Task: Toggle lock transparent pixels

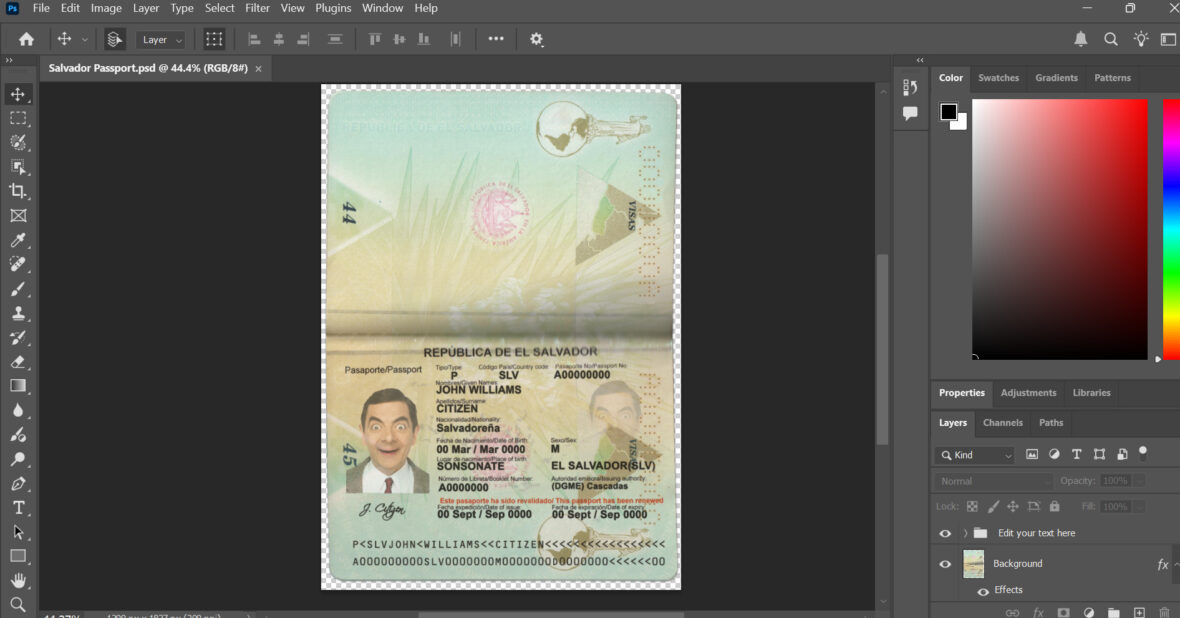Action: 972,507
